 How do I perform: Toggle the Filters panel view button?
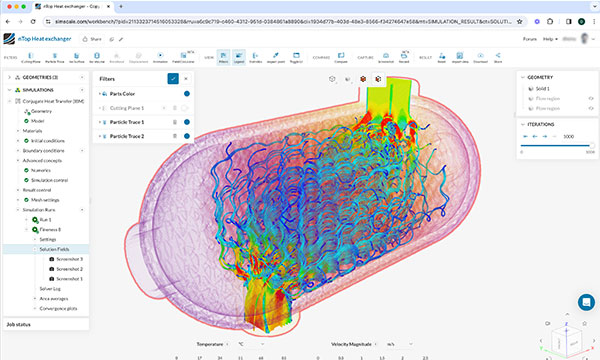pos(223,57)
